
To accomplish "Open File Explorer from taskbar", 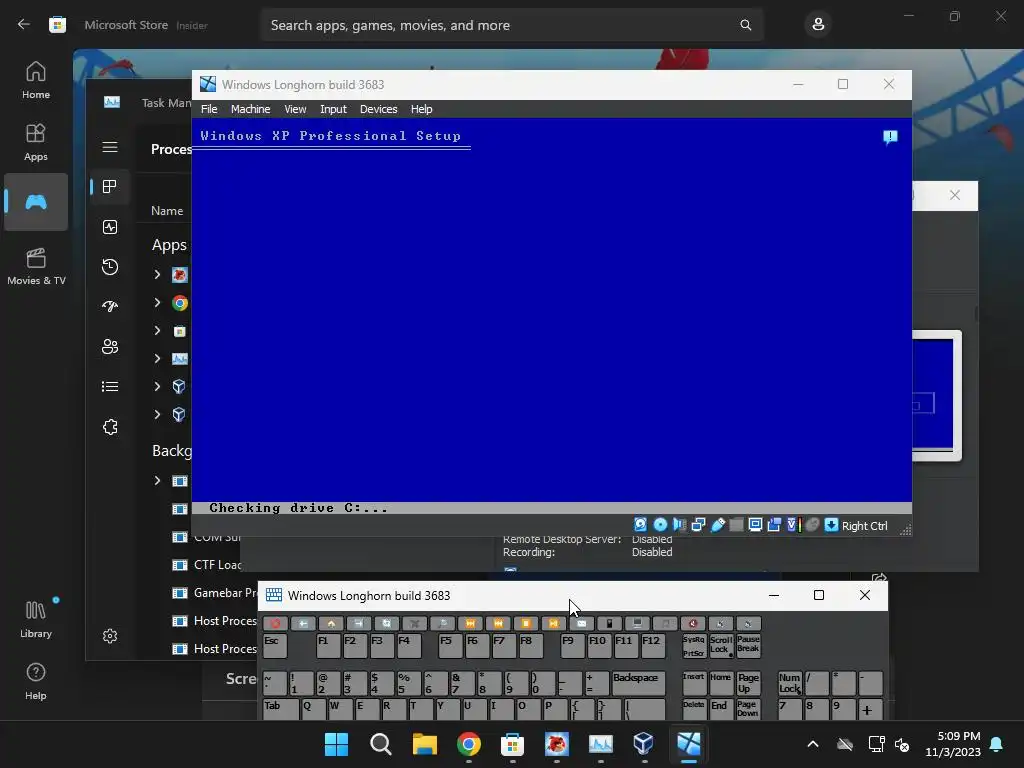I will (x=424, y=744).
